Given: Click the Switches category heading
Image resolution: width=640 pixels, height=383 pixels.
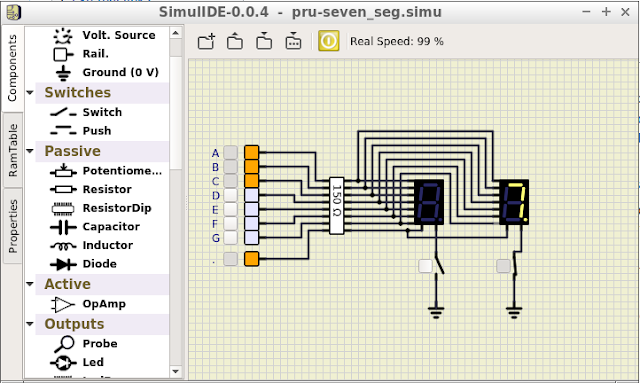Looking at the screenshot, I should tap(78, 93).
